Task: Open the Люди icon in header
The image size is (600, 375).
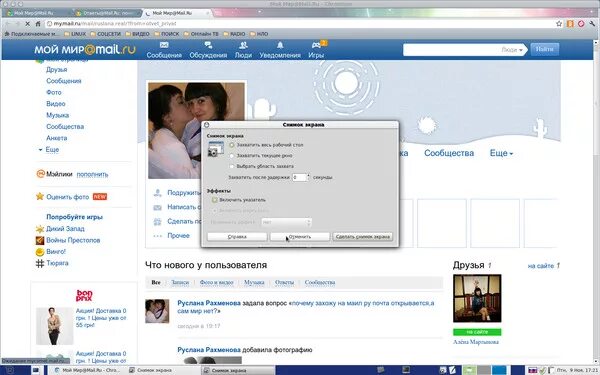Action: click(243, 45)
